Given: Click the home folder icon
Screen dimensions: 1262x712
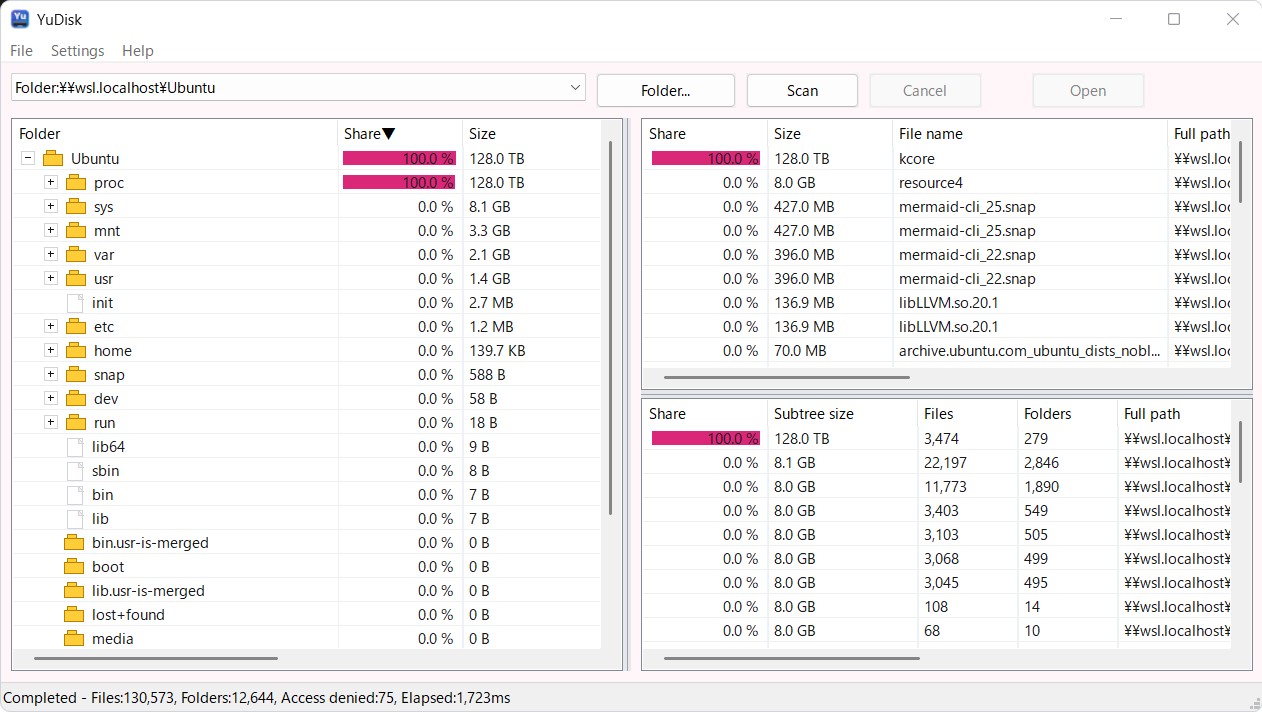Looking at the screenshot, I should [76, 350].
